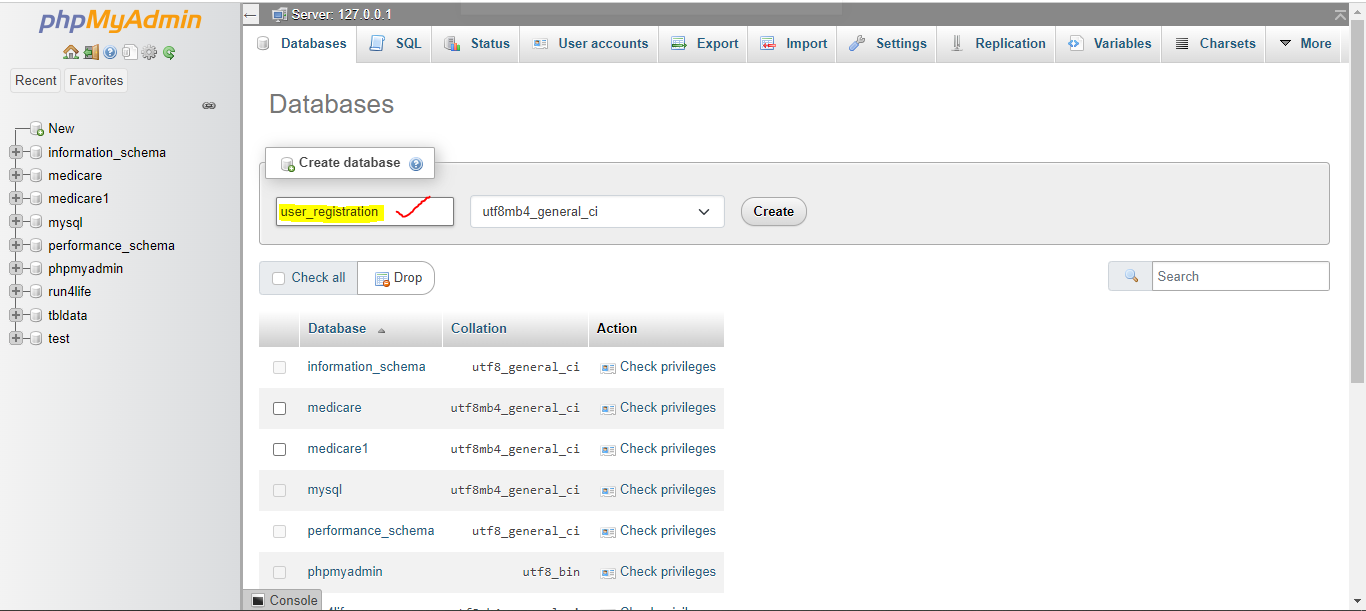The width and height of the screenshot is (1366, 611).
Task: Click the Console bar icon
Action: pyautogui.click(x=258, y=600)
